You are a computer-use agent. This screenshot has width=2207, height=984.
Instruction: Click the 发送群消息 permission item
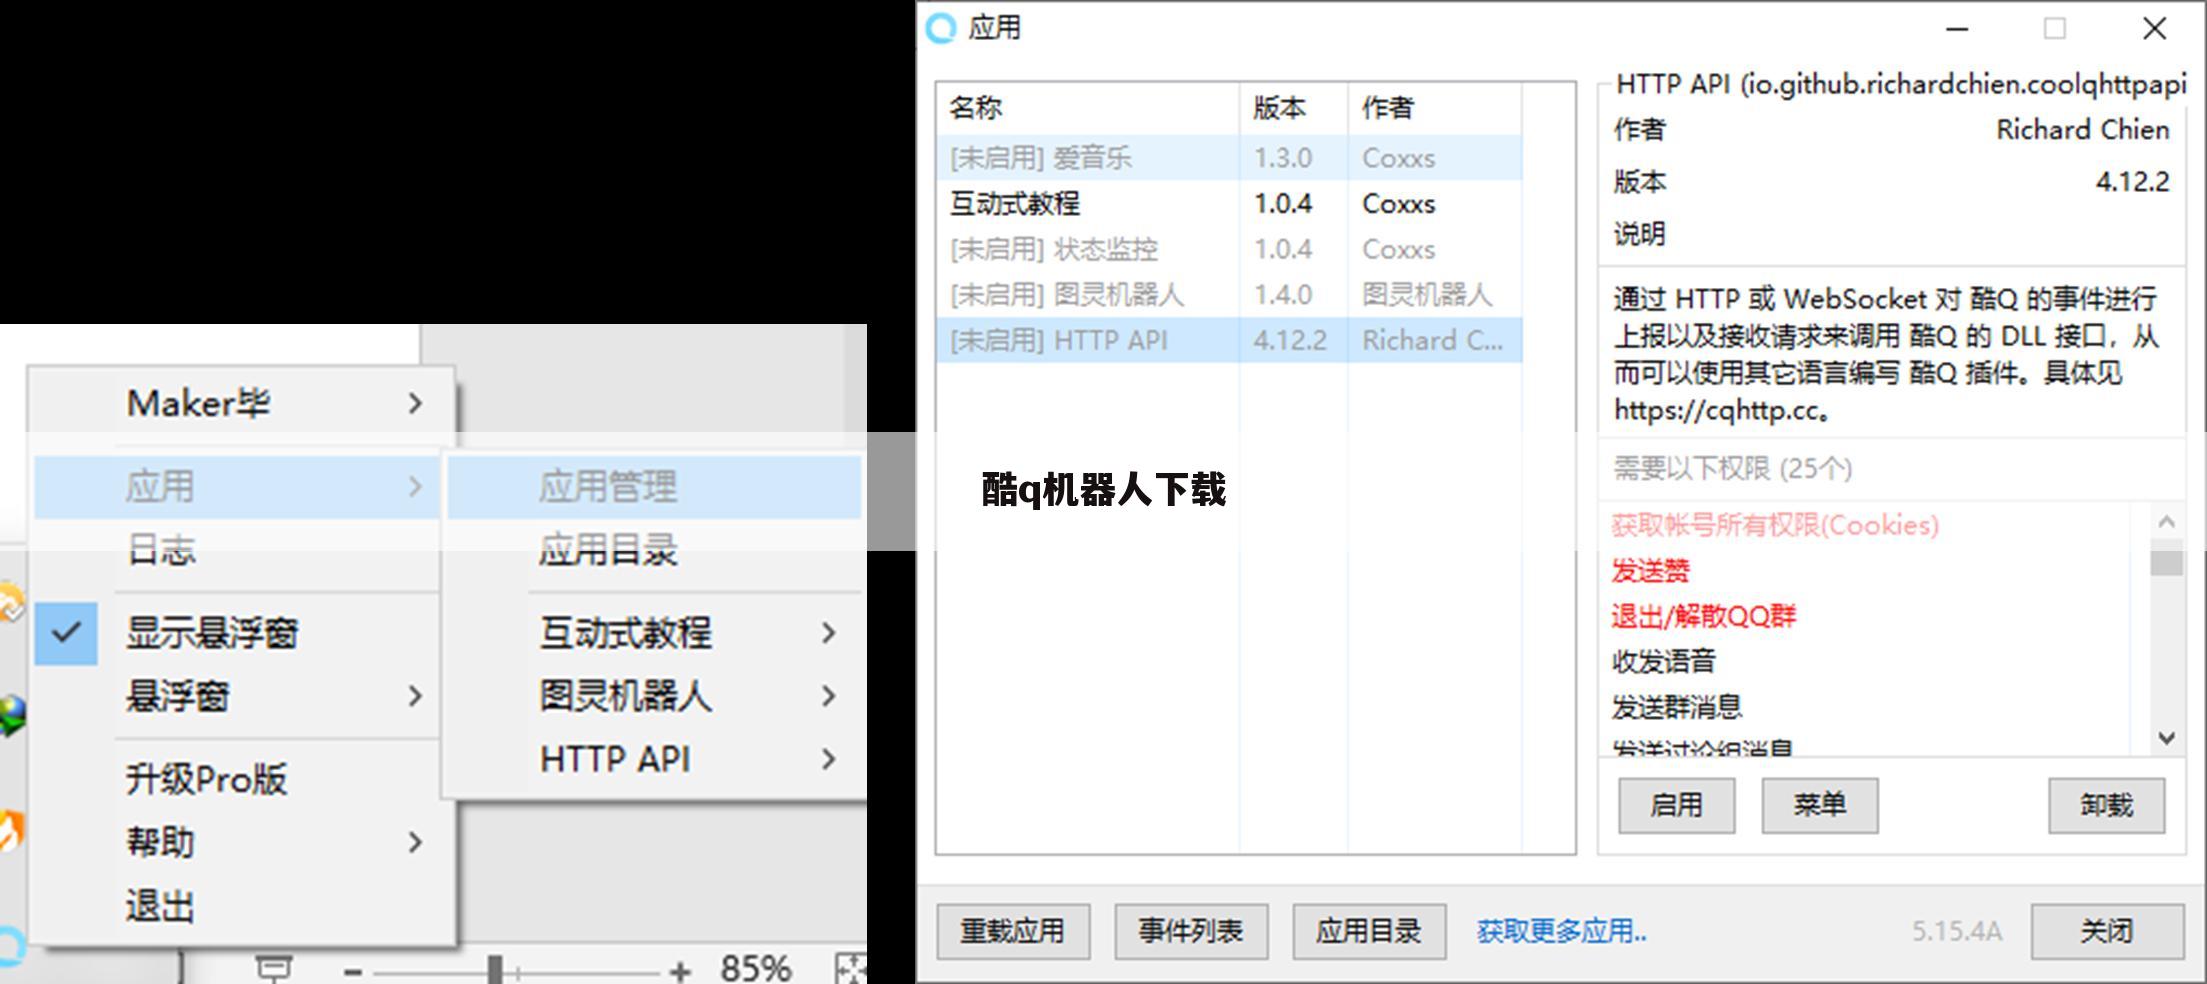[x=1677, y=707]
